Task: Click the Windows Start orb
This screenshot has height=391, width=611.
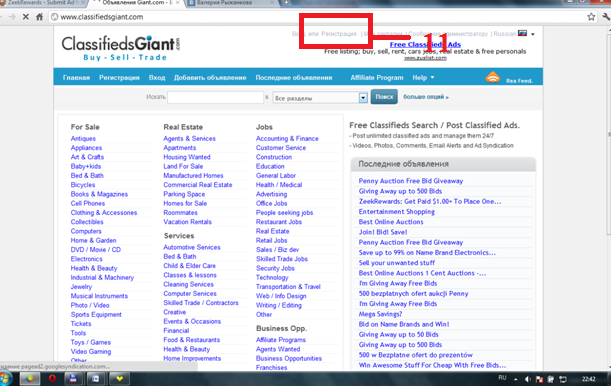Action: coord(5,378)
